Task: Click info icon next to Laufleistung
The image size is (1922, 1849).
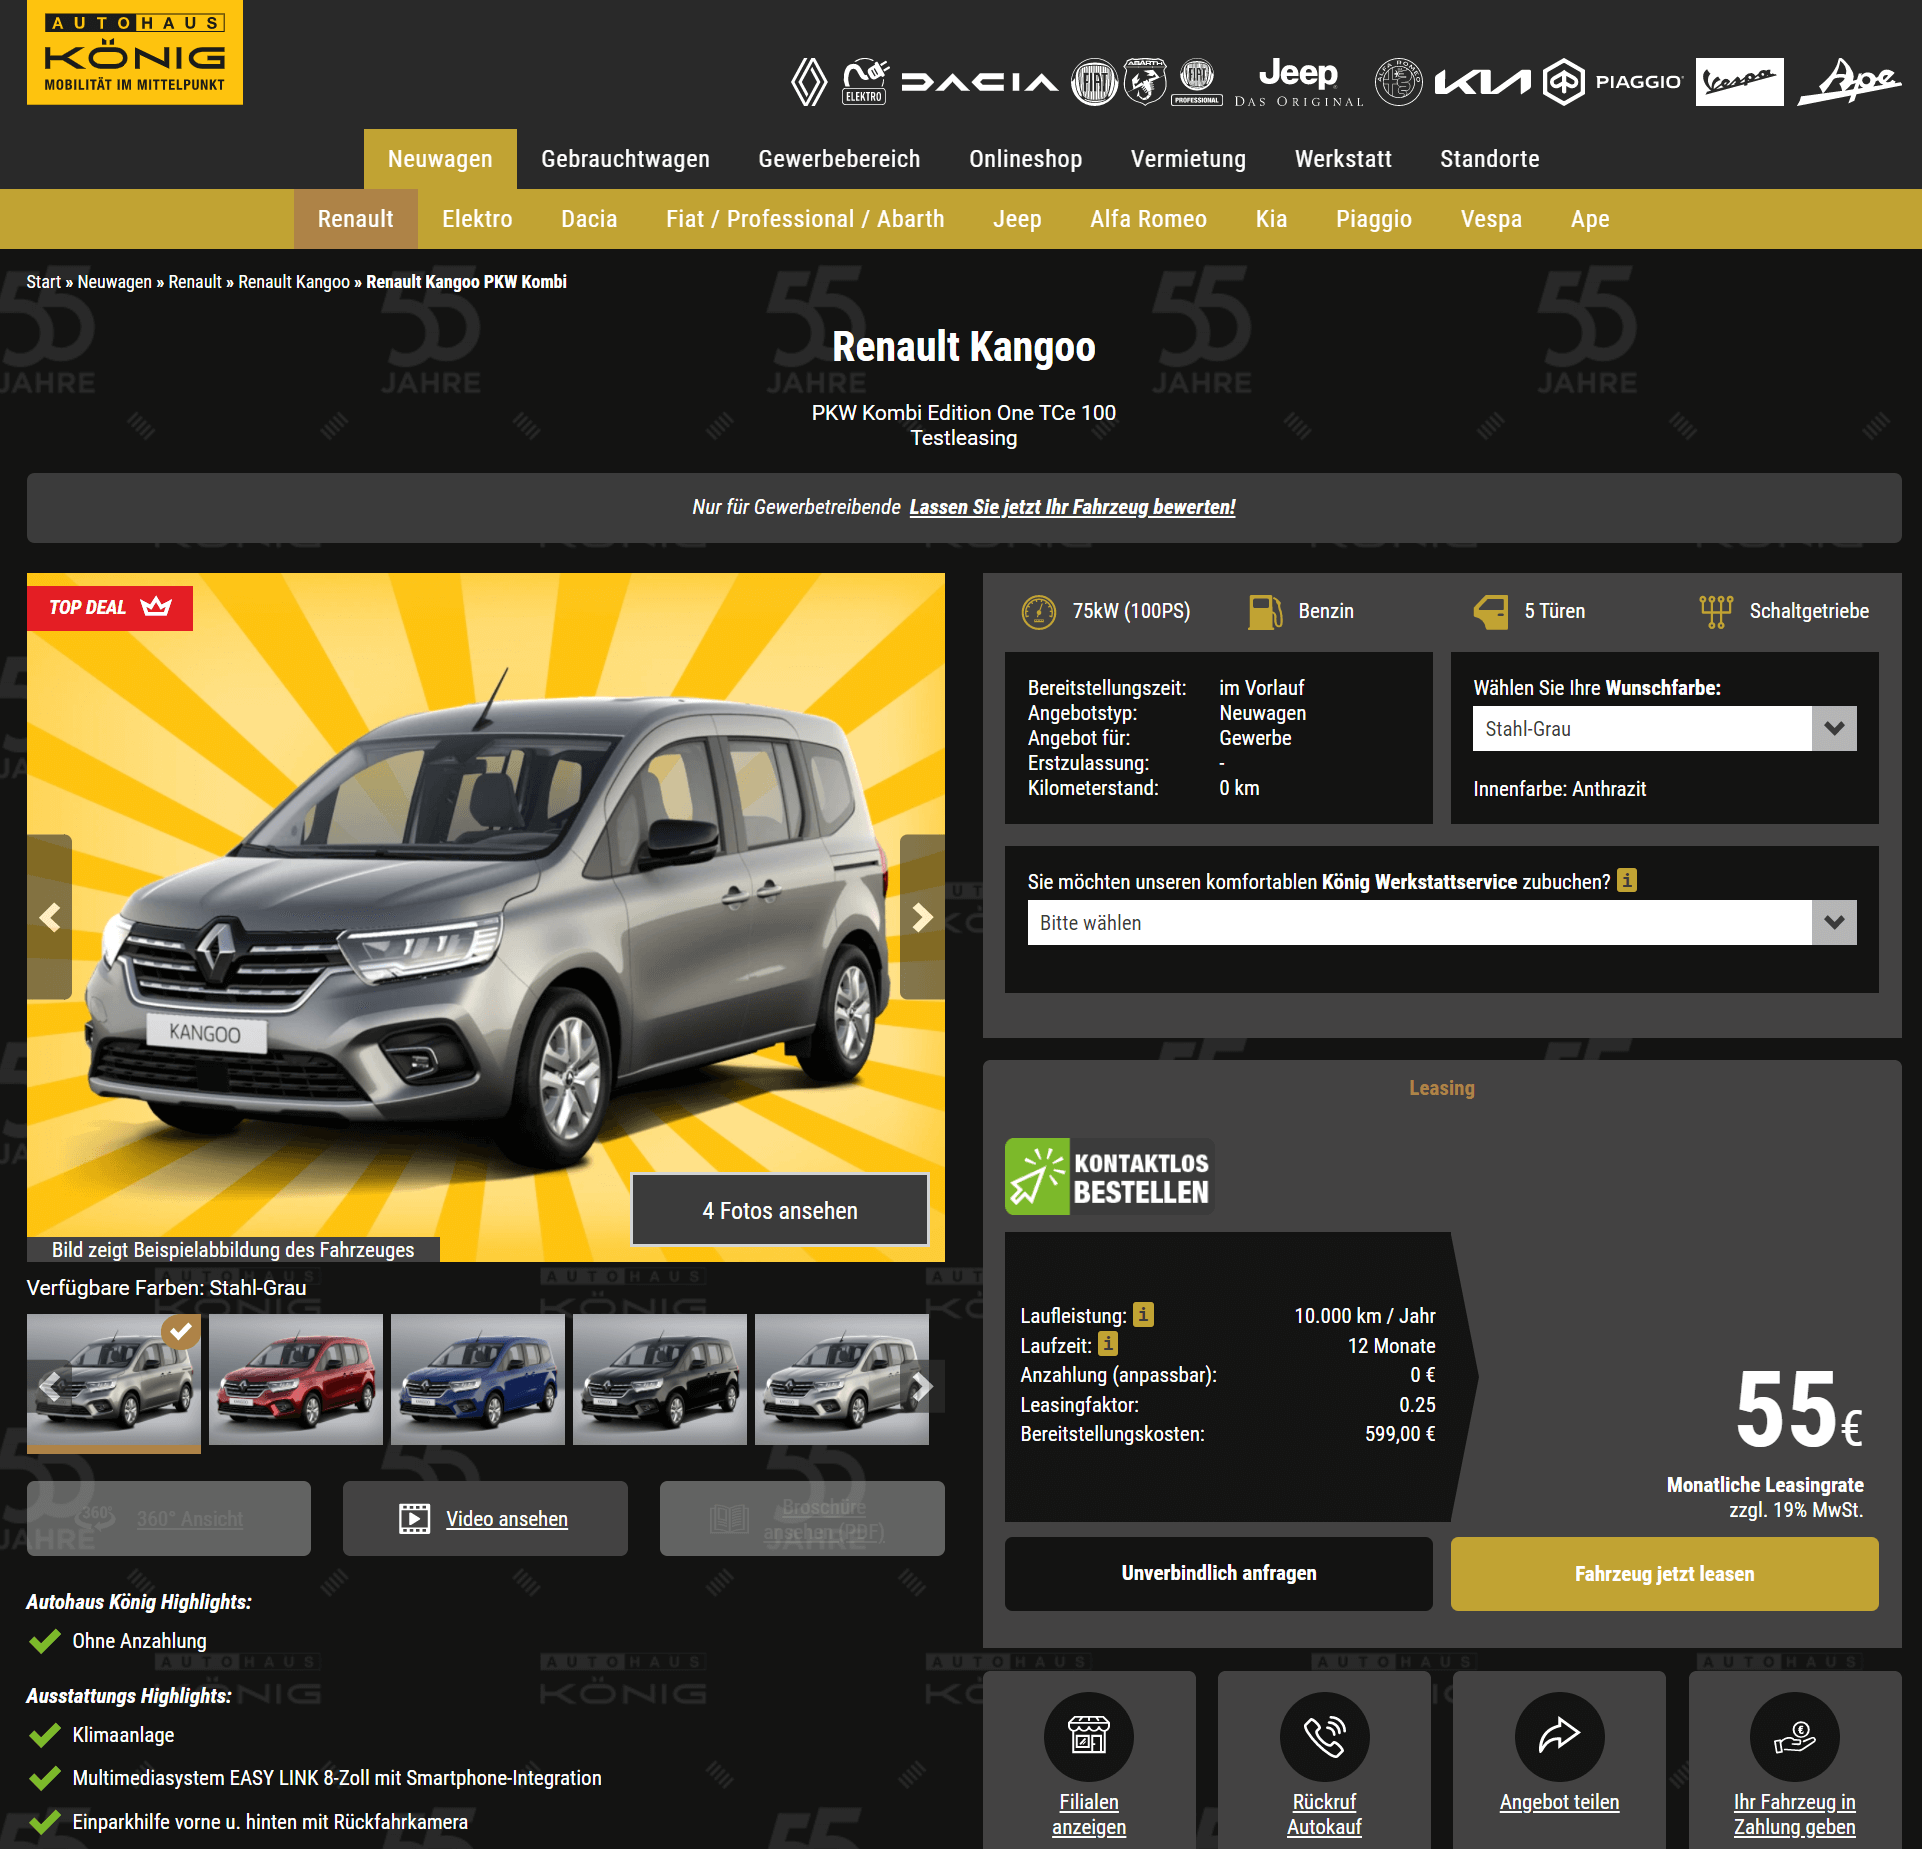Action: pyautogui.click(x=1143, y=1314)
